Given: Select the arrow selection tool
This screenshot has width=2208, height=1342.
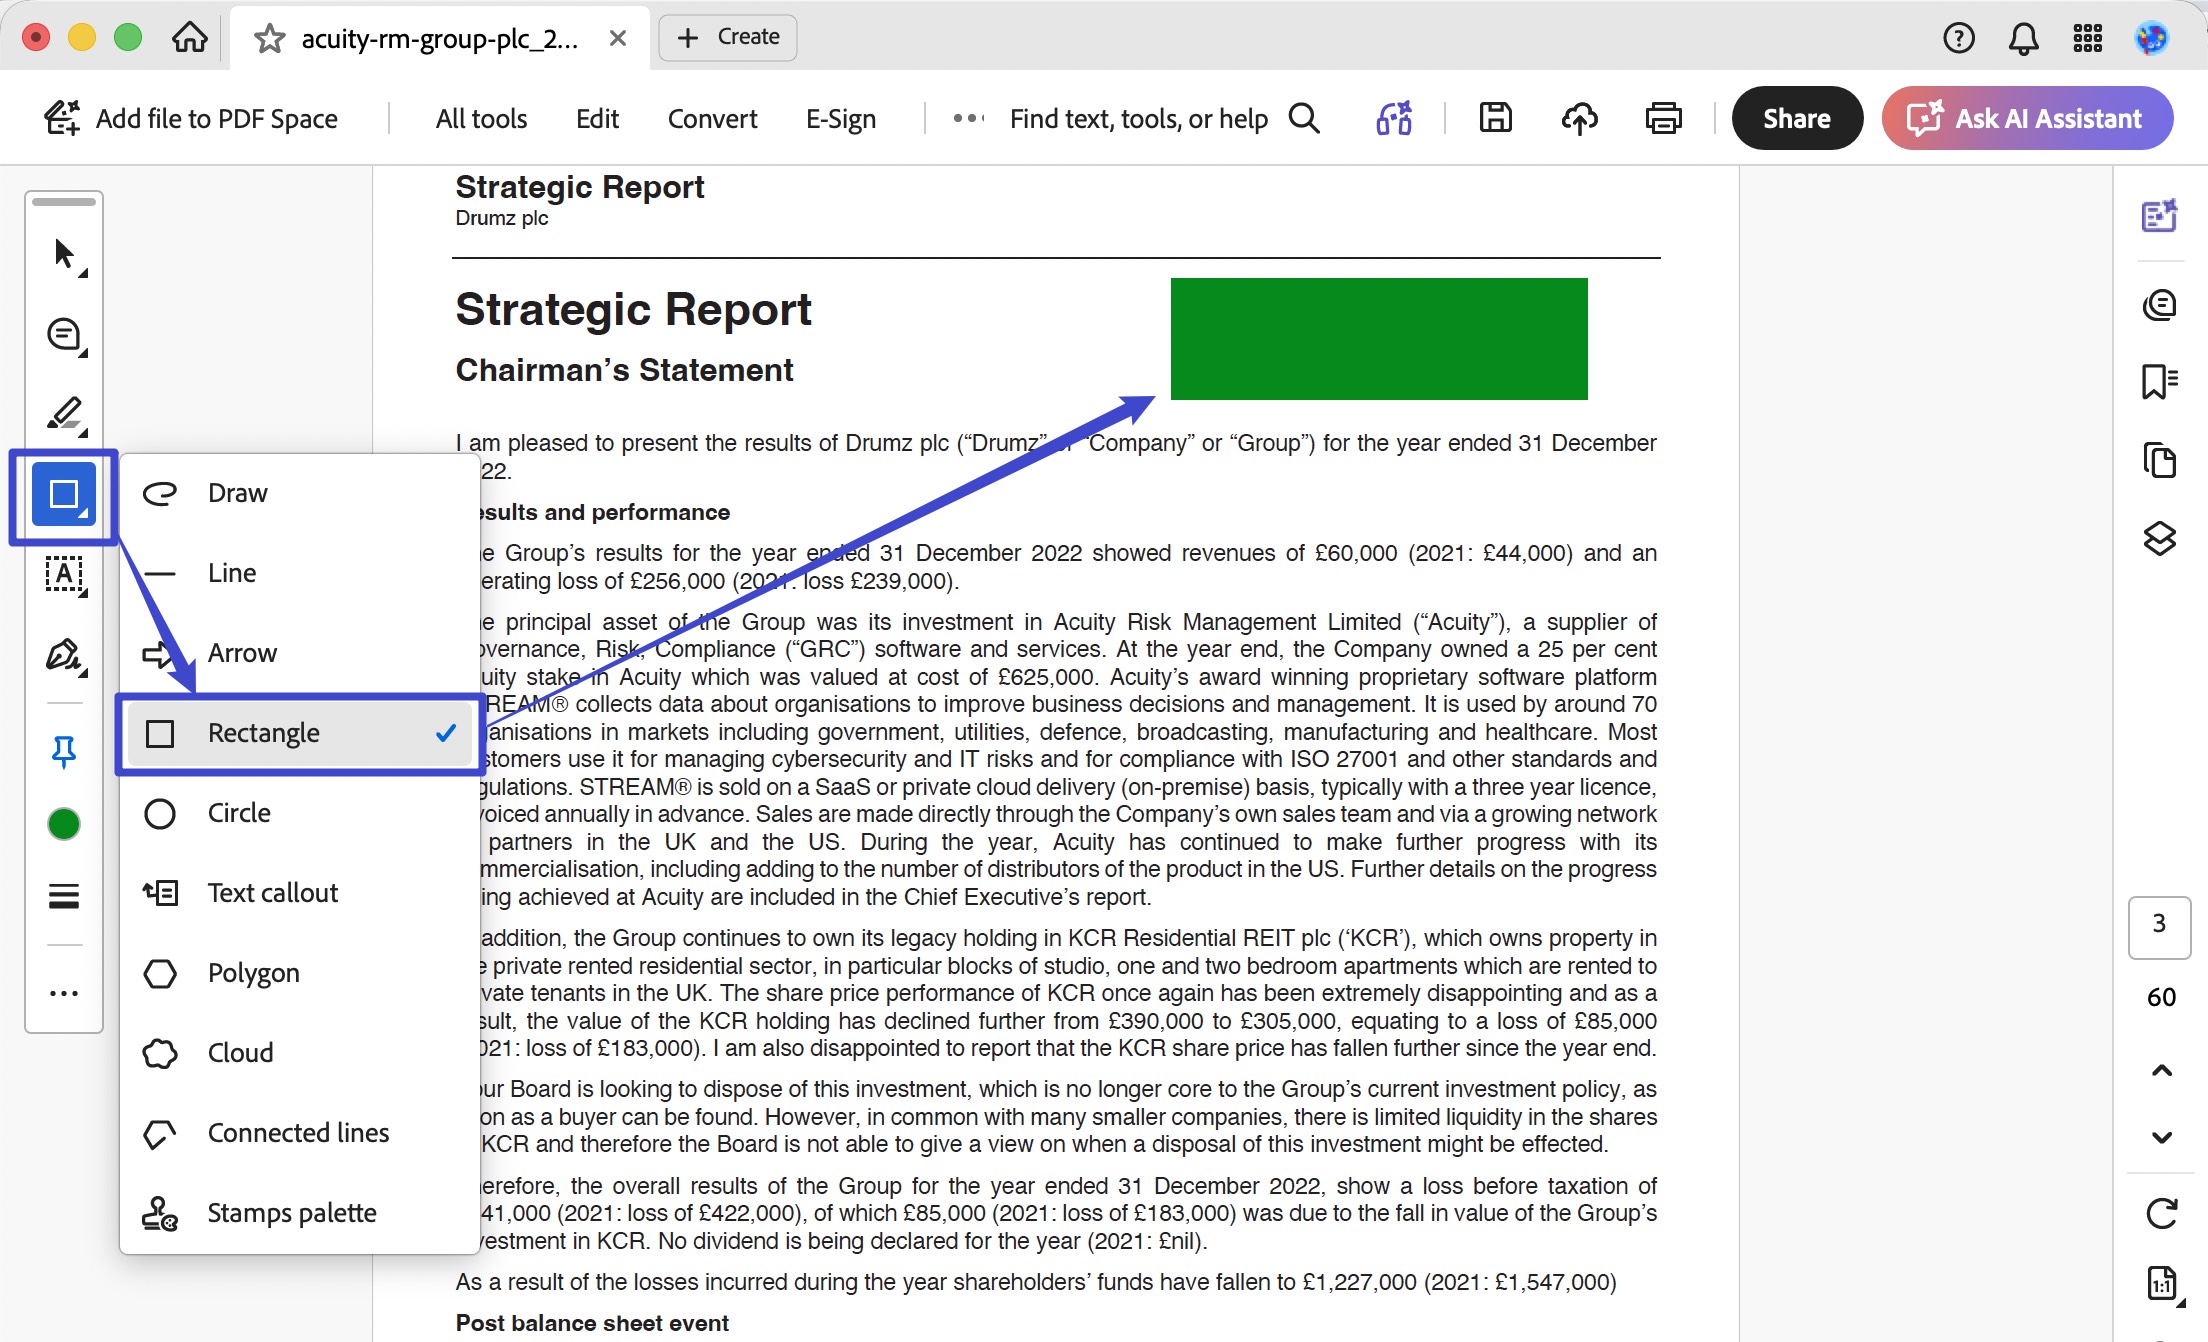Looking at the screenshot, I should pos(64,254).
